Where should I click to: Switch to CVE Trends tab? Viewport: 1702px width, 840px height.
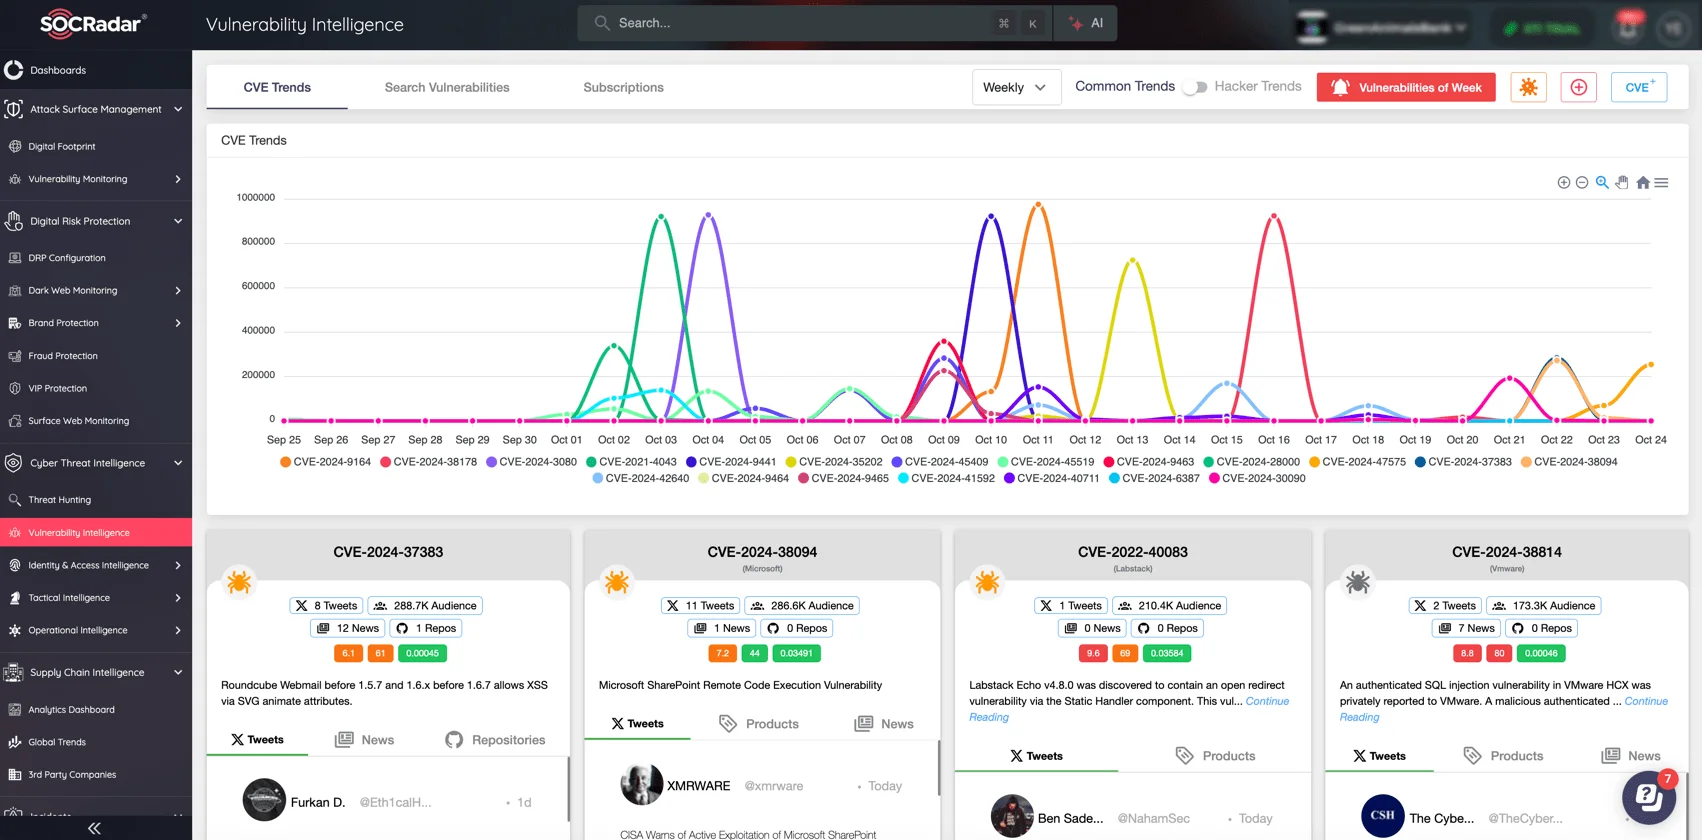(277, 87)
